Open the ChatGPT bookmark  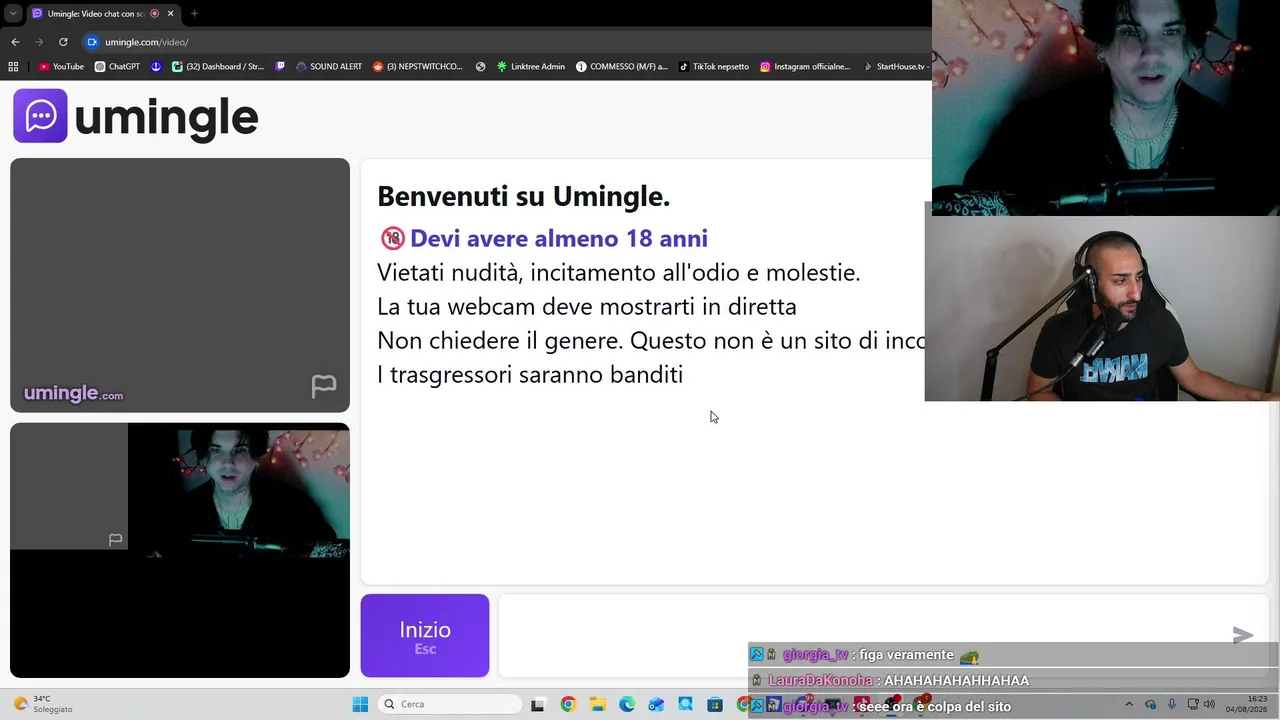(x=117, y=67)
